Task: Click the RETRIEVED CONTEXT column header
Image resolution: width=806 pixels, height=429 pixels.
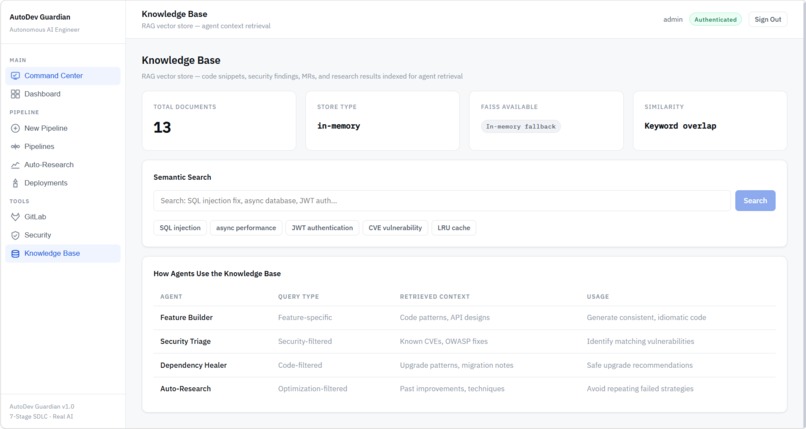Action: (434, 296)
